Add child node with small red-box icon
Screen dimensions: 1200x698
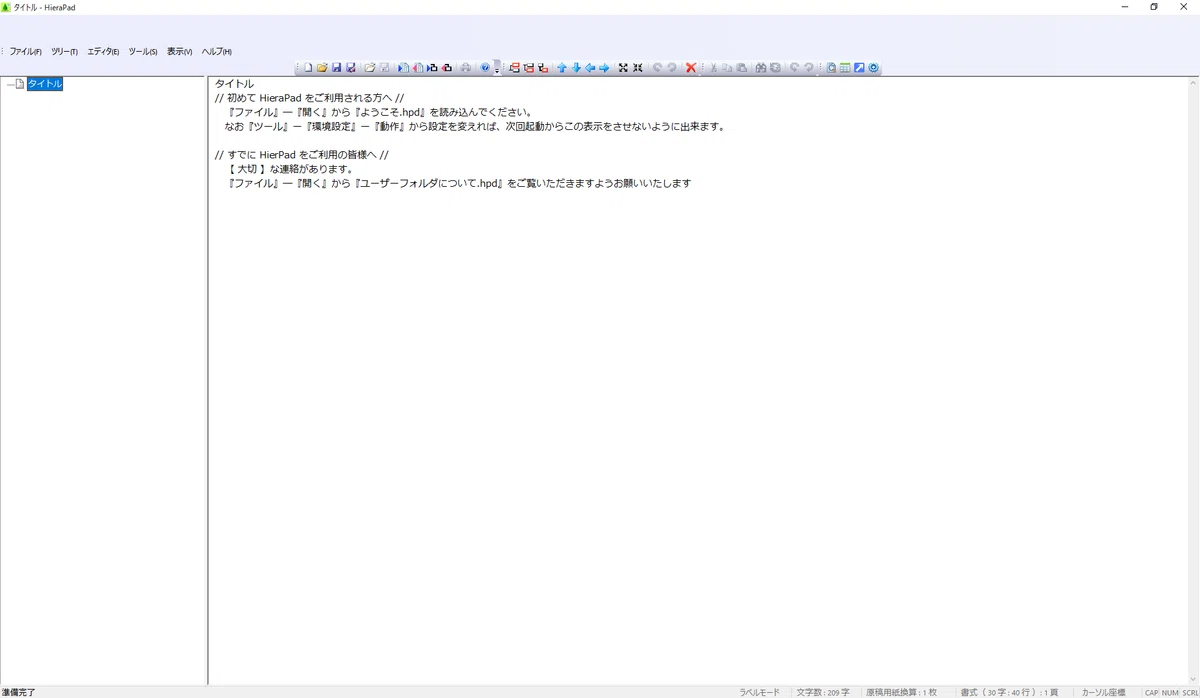pyautogui.click(x=543, y=68)
